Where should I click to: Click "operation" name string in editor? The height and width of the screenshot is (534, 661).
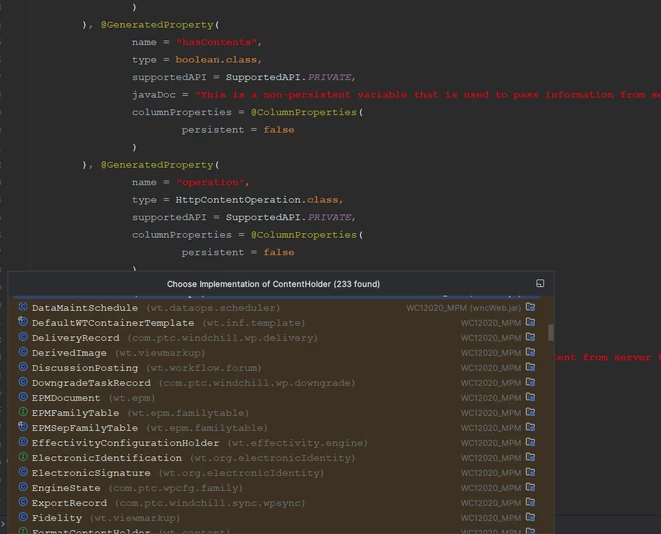coord(210,182)
